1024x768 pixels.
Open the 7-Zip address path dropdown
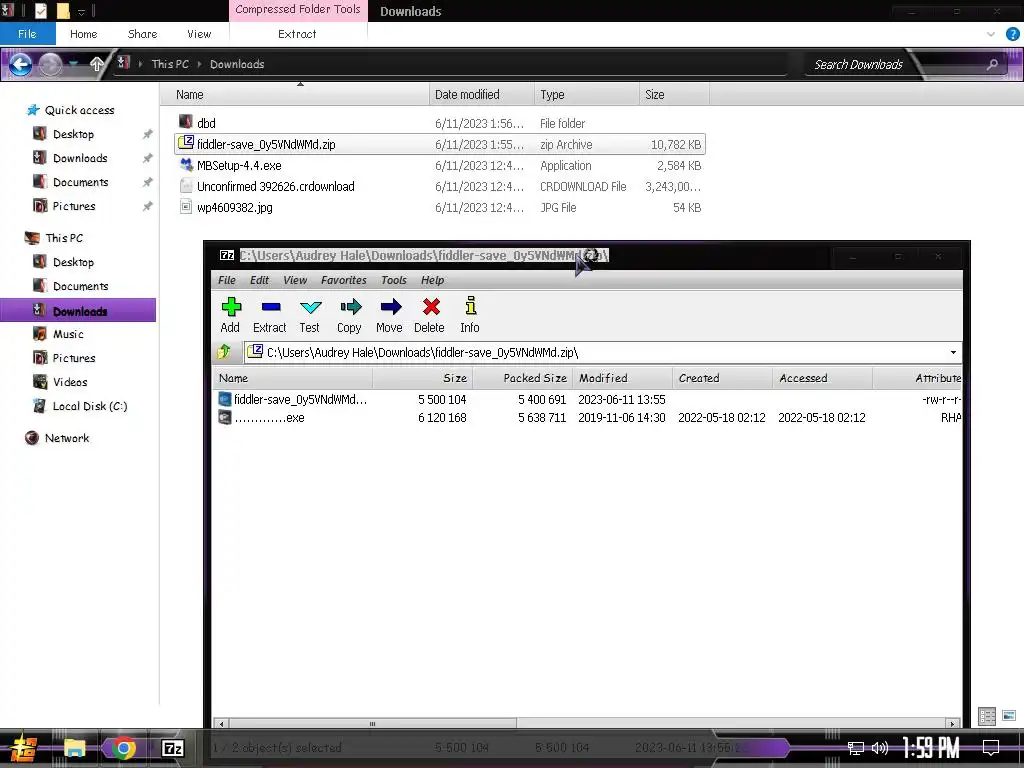click(953, 353)
